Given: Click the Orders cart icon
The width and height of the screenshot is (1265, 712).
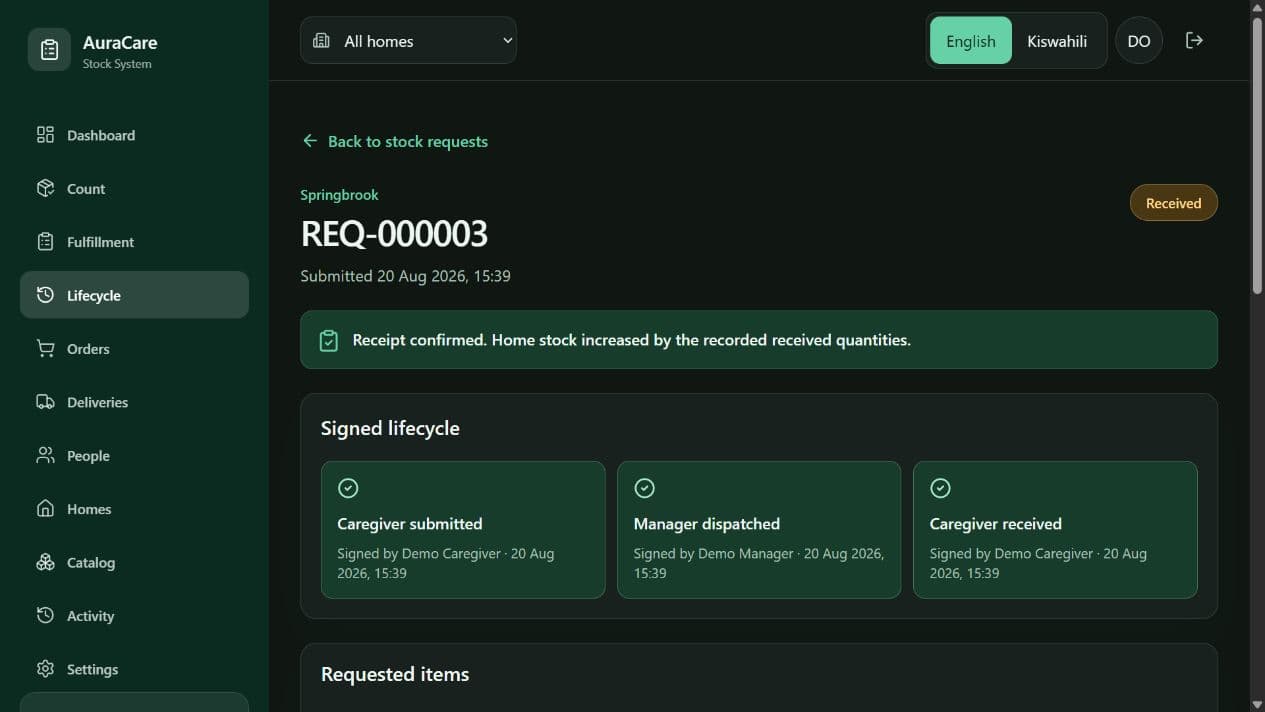Looking at the screenshot, I should (45, 349).
